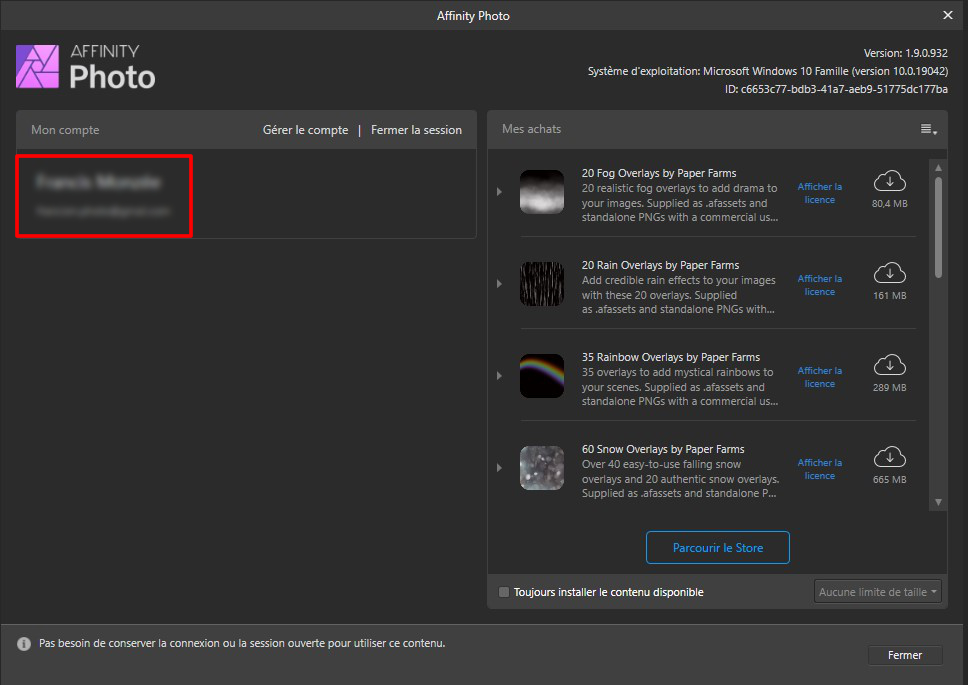Click the ID text line

(x=836, y=89)
